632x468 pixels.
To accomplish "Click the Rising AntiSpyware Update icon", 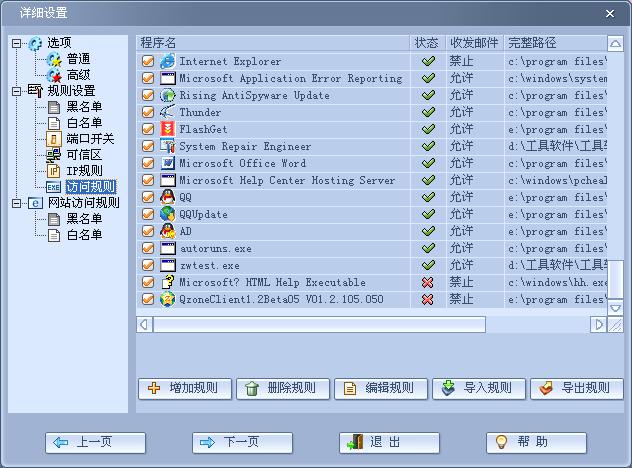I will pos(168,95).
